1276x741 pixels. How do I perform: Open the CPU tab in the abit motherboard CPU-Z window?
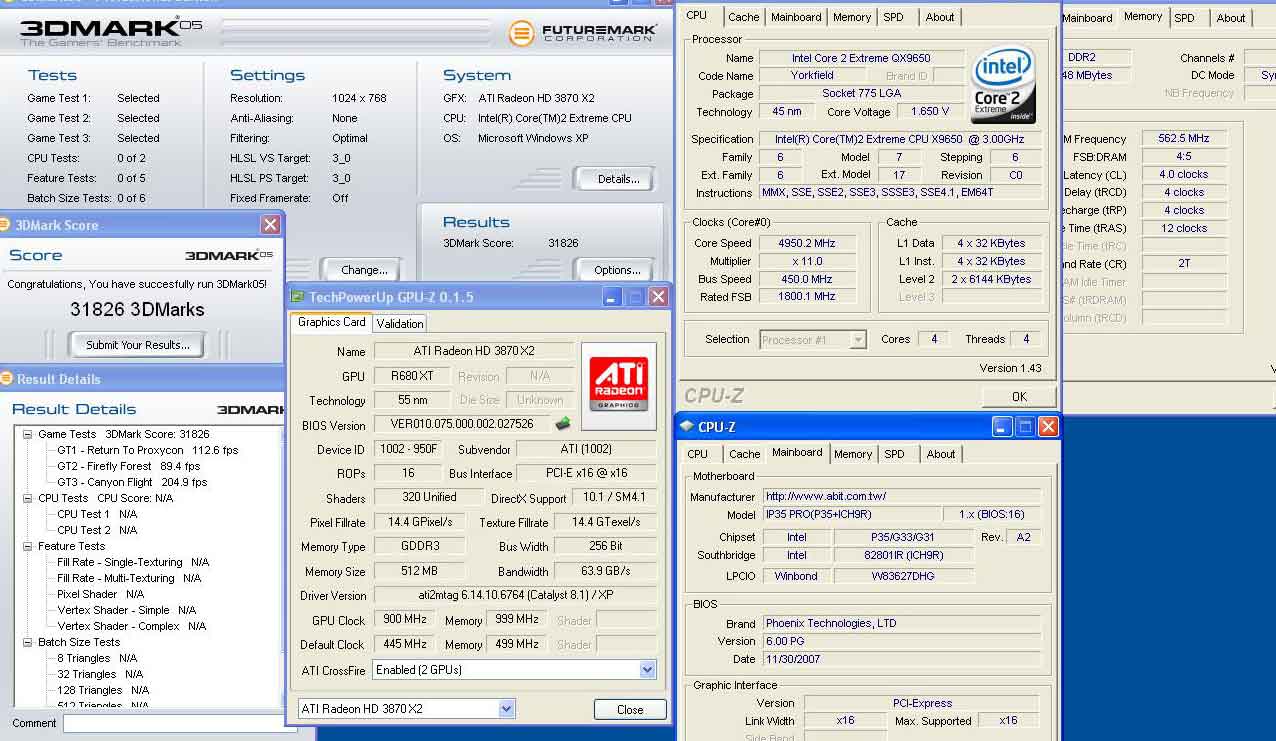697,454
